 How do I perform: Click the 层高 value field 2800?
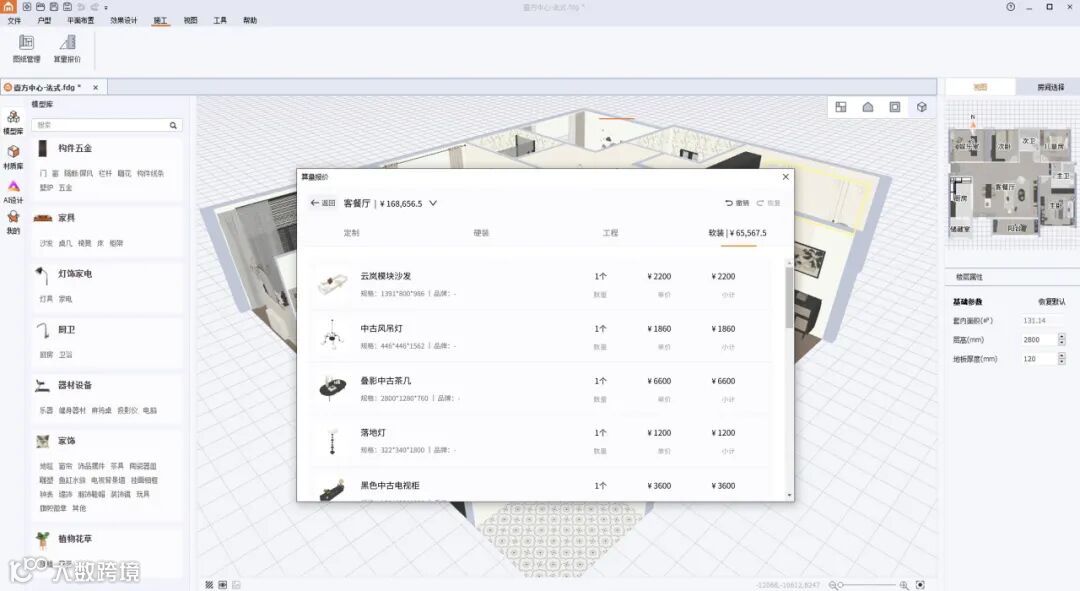click(x=1038, y=340)
